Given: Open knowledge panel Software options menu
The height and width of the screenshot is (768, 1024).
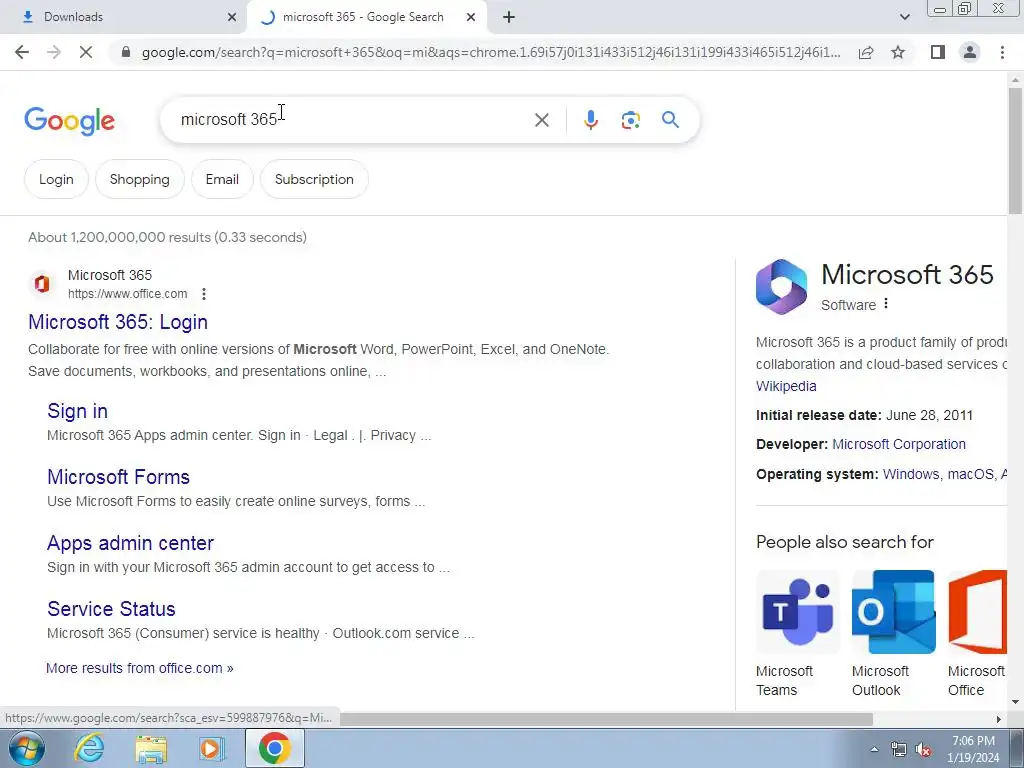Looking at the screenshot, I should click(886, 304).
